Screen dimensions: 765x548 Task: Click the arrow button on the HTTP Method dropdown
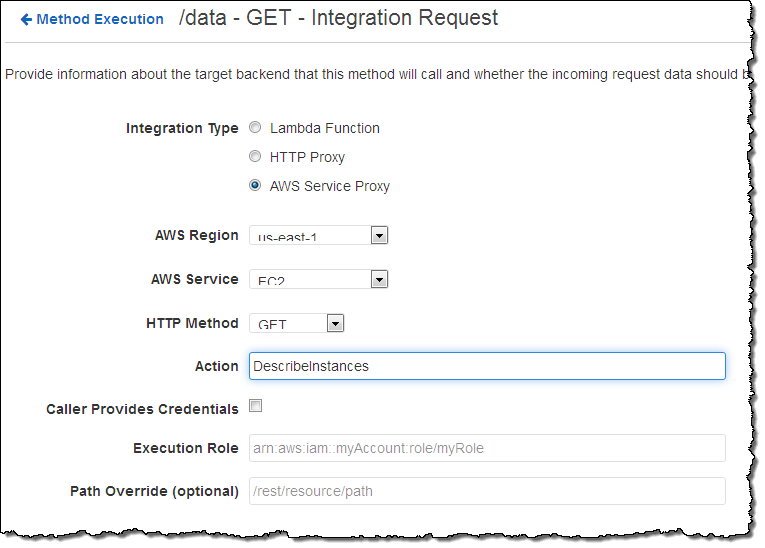tap(336, 323)
